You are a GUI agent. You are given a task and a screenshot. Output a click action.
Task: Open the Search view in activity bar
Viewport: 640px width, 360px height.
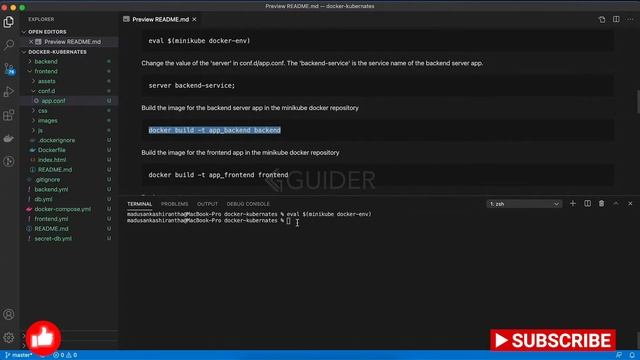(9, 44)
